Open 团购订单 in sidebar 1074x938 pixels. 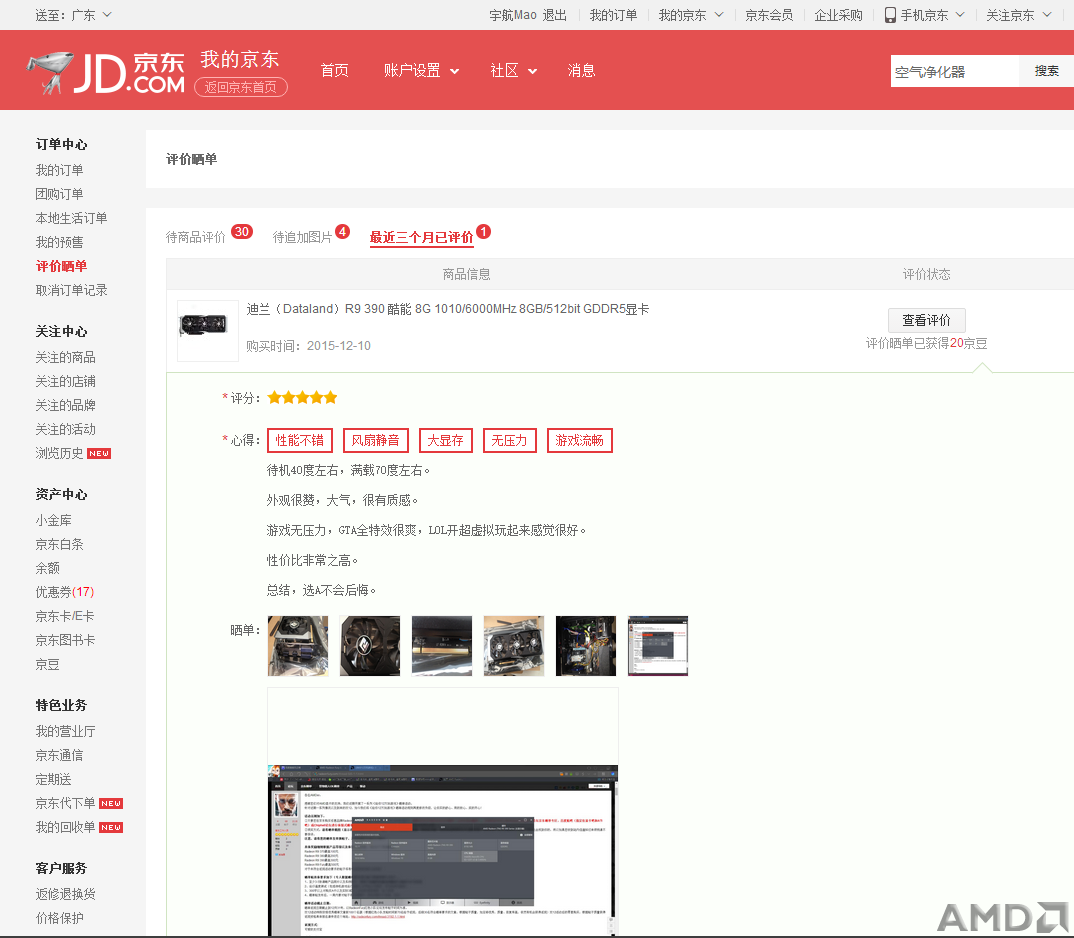(60, 194)
